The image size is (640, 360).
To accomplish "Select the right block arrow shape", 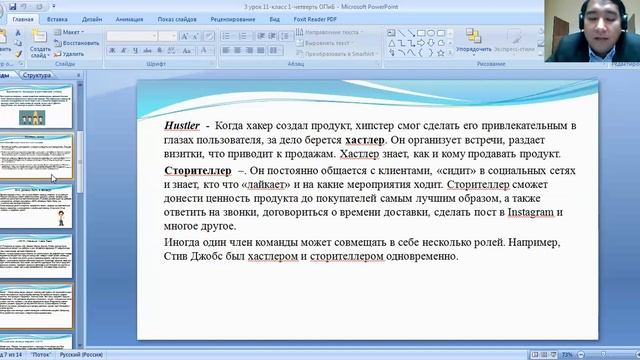I will [x=421, y=43].
